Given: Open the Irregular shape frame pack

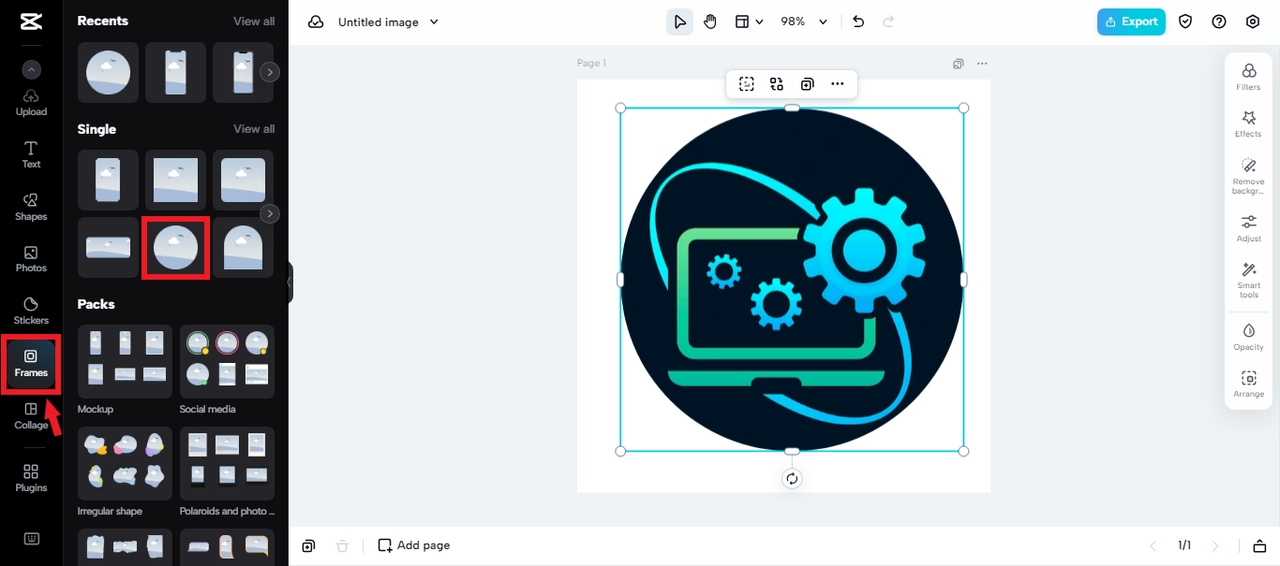Looking at the screenshot, I should (x=125, y=464).
